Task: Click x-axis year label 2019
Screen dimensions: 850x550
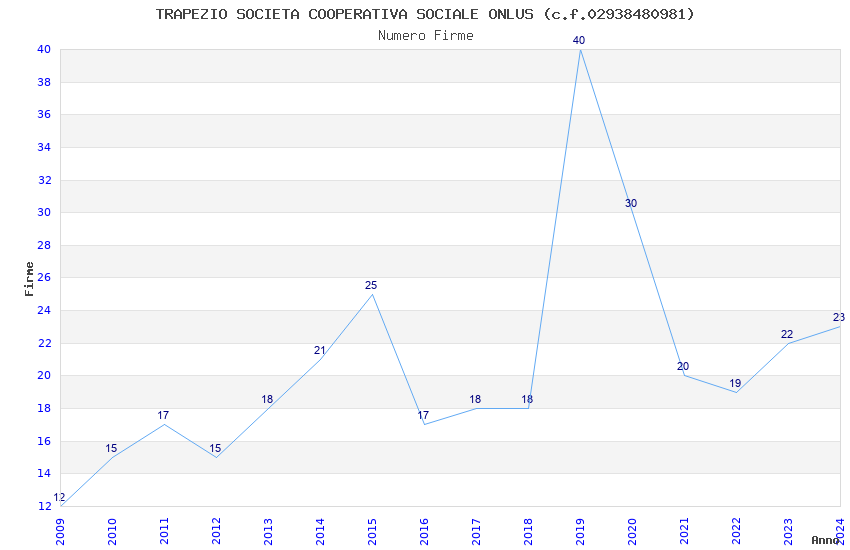Action: click(581, 531)
